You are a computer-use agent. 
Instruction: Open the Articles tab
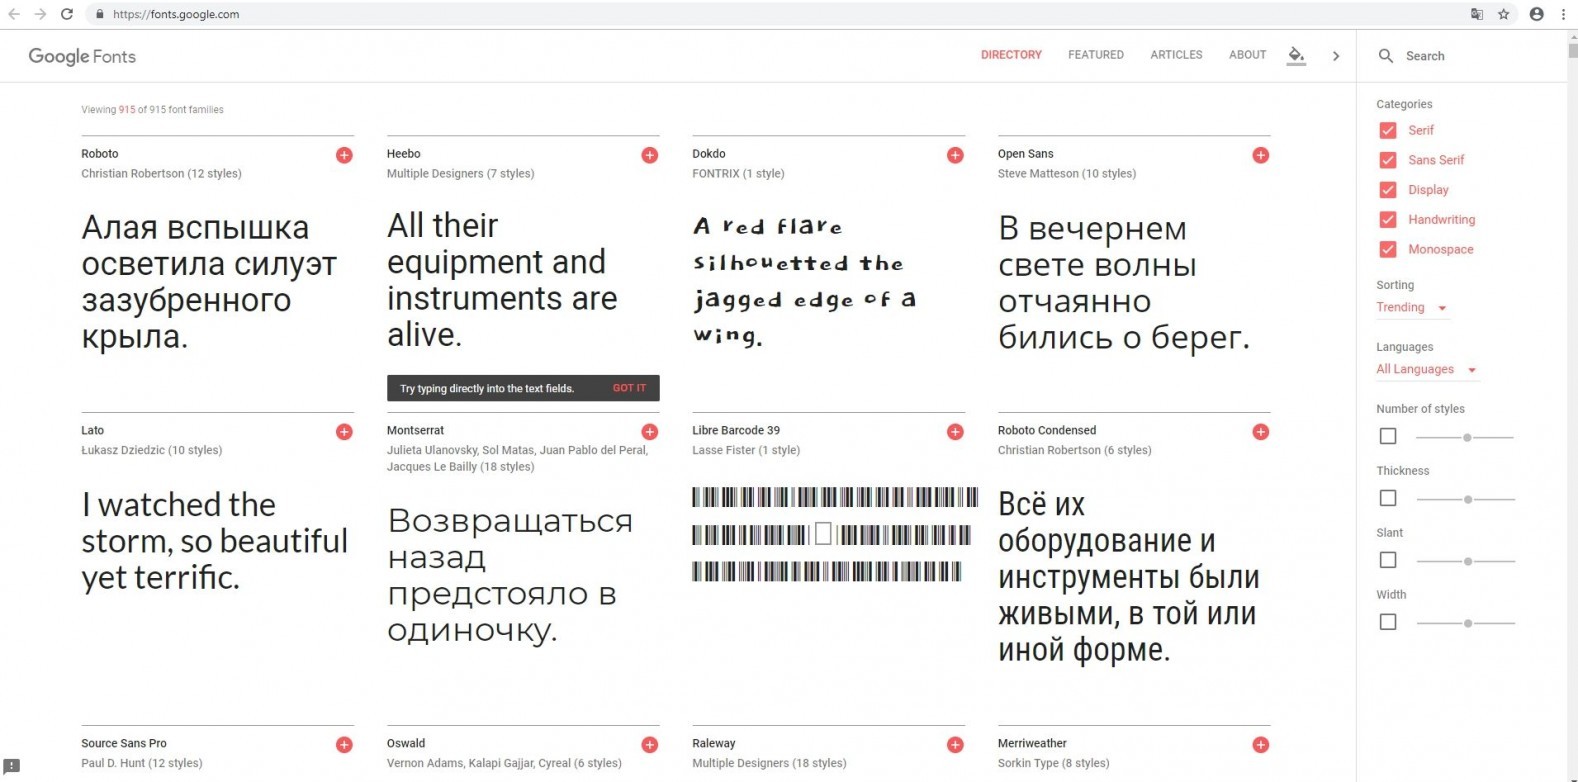tap(1176, 55)
